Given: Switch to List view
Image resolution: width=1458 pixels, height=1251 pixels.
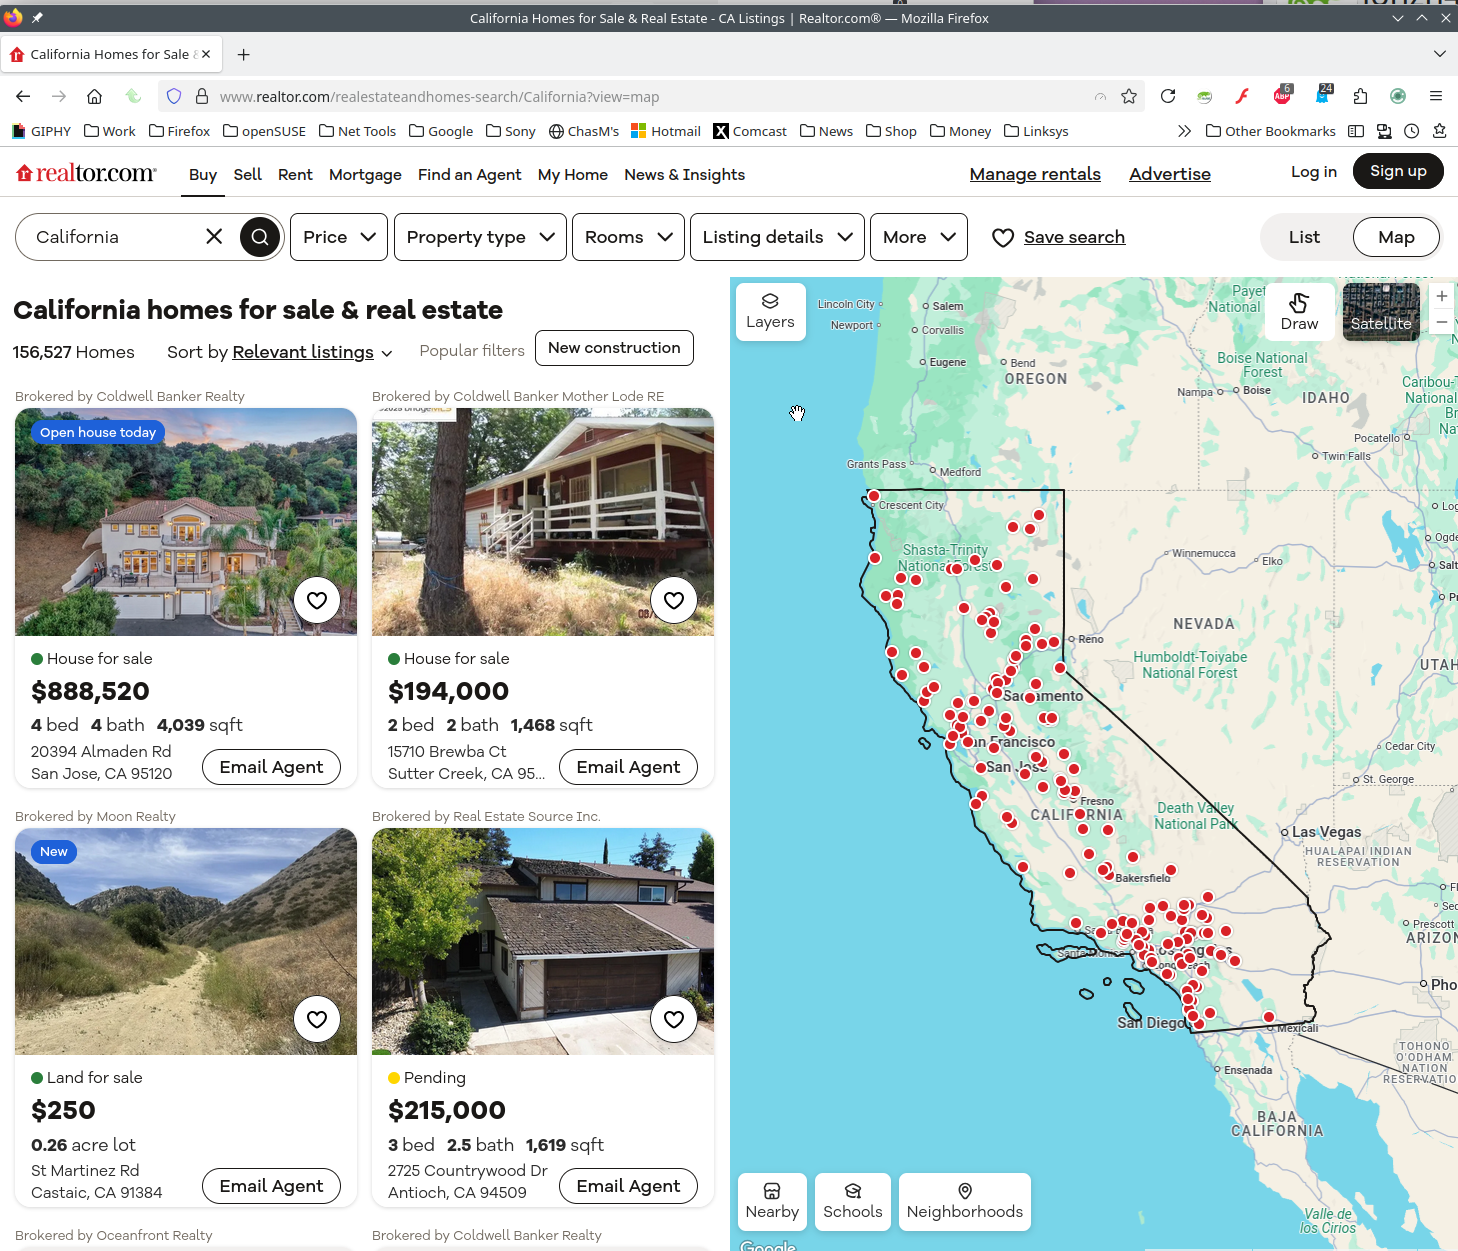Looking at the screenshot, I should click(x=1304, y=237).
